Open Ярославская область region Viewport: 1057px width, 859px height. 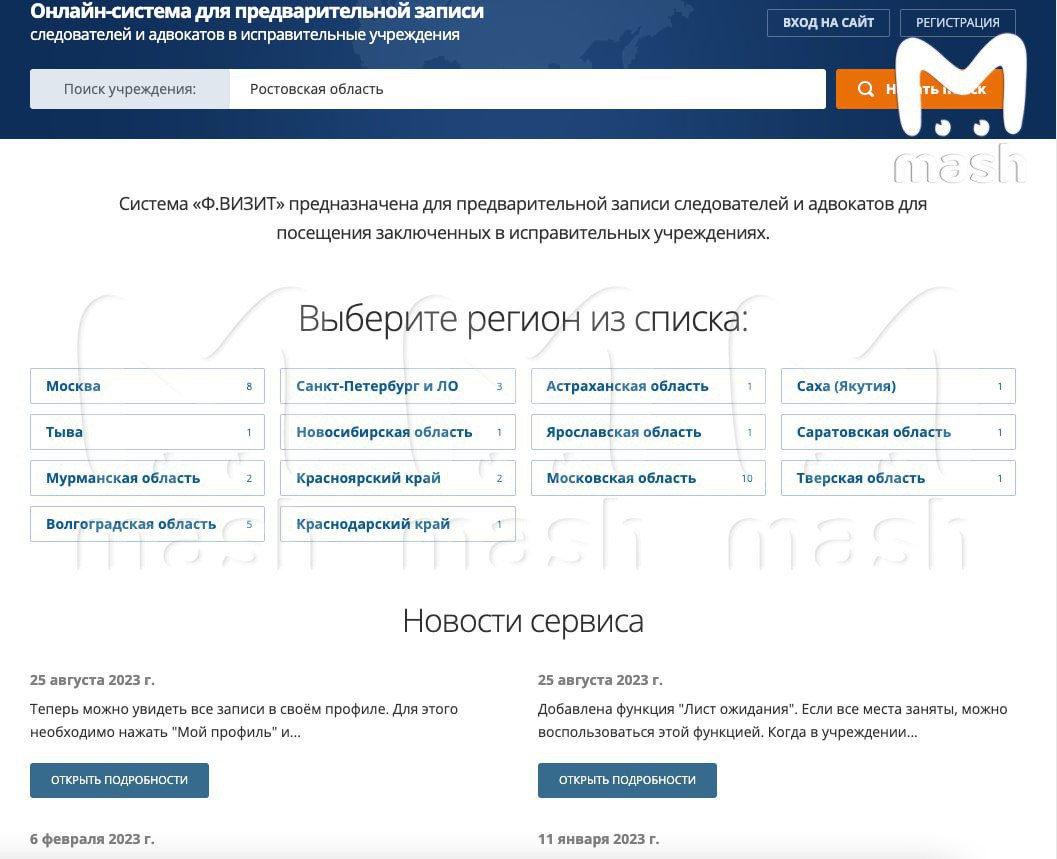click(x=647, y=432)
